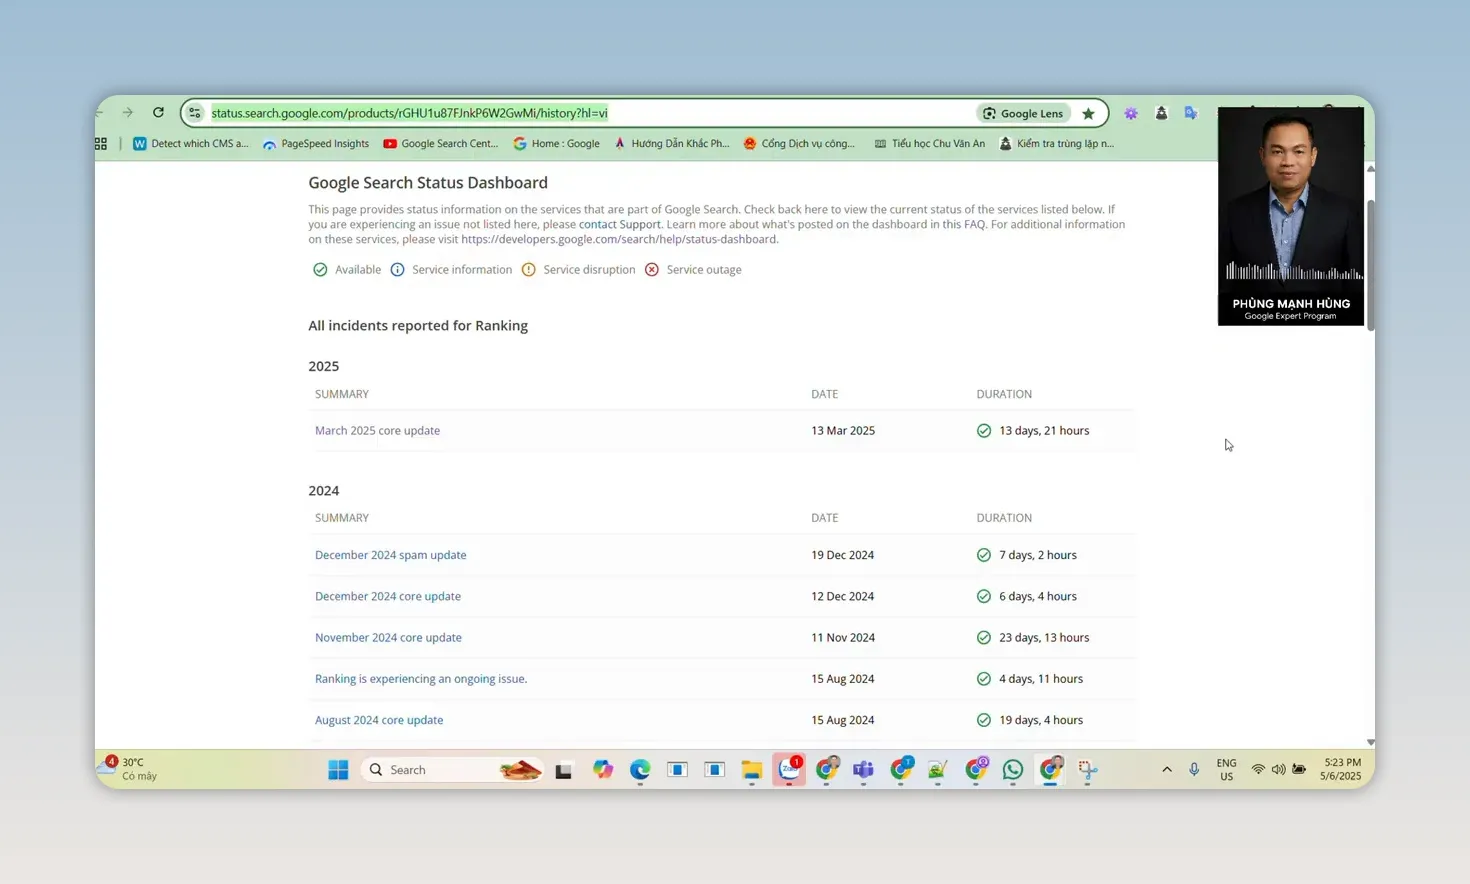Click the '6 days, 4 hours' duration text
1470x884 pixels.
pyautogui.click(x=1038, y=596)
